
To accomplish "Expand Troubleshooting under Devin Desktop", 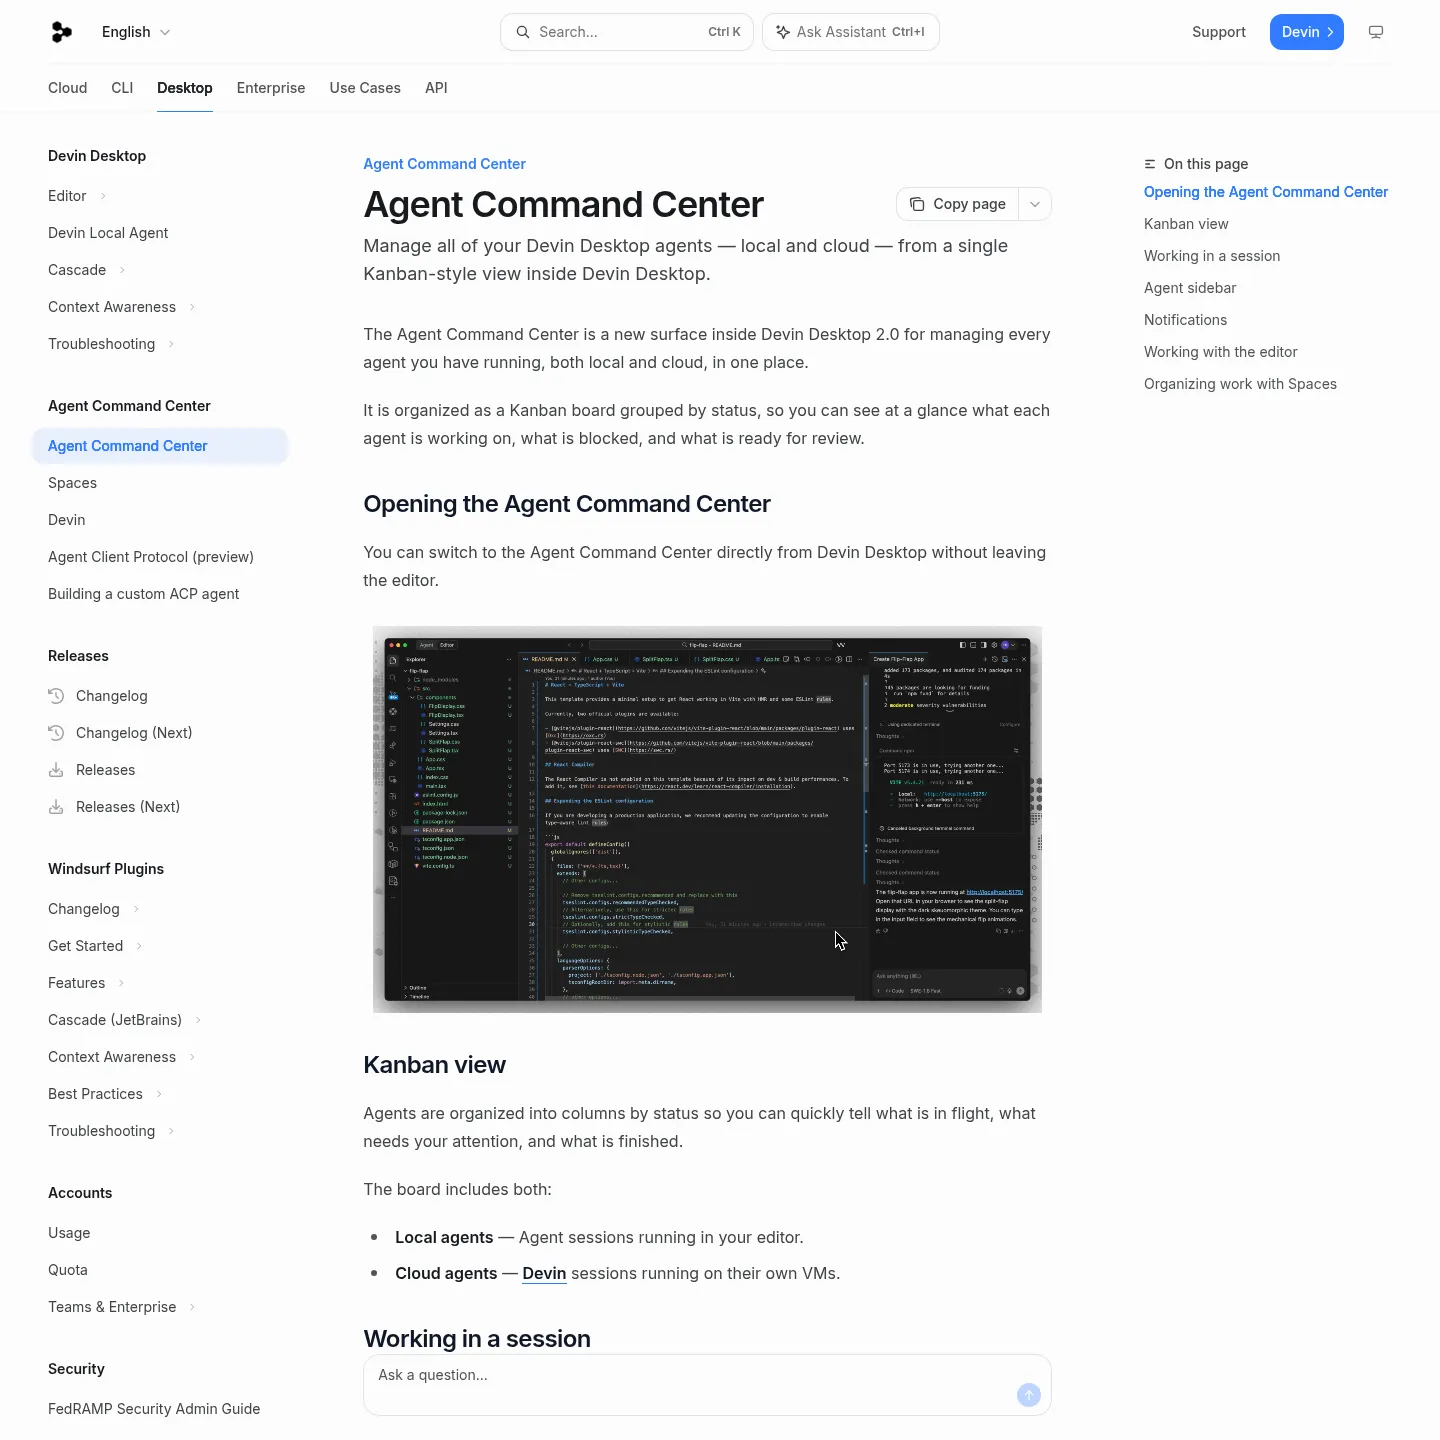I will 171,344.
